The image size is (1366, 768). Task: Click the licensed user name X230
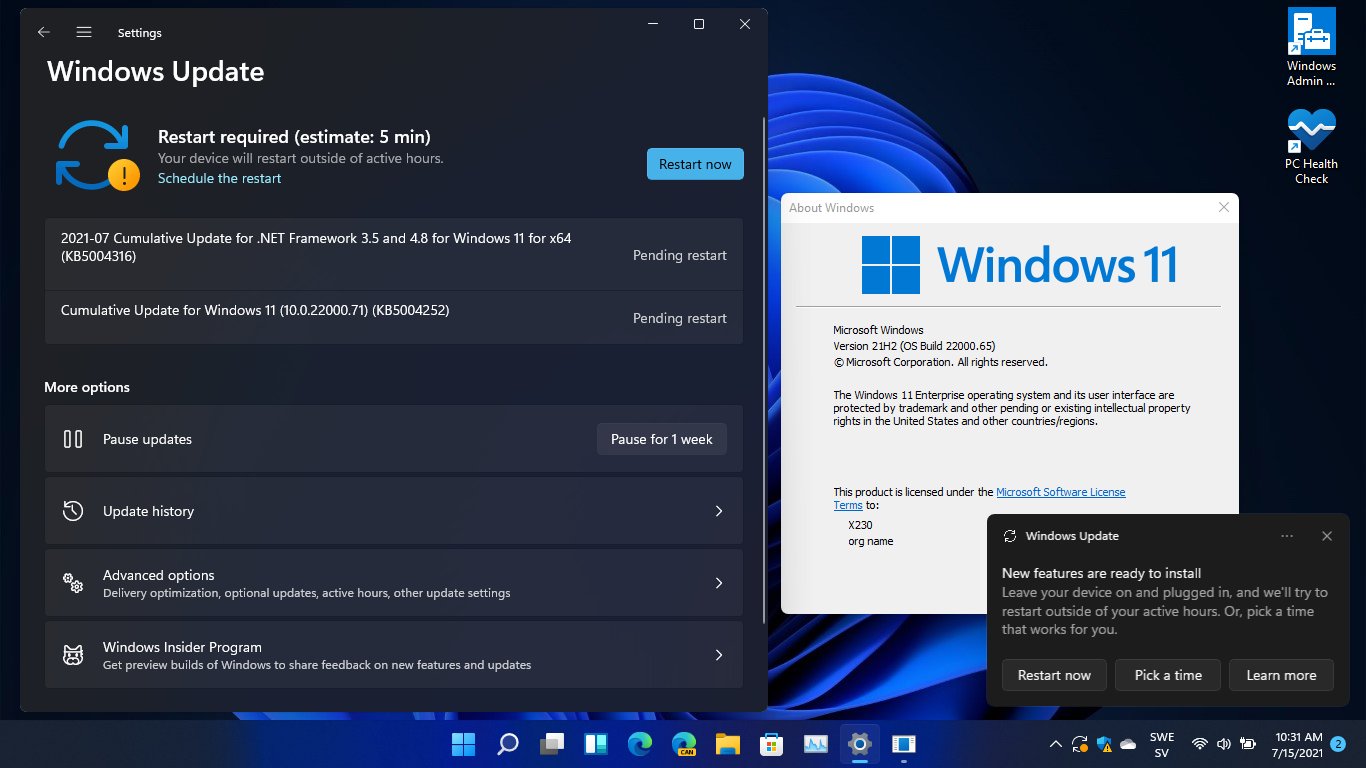(x=860, y=525)
